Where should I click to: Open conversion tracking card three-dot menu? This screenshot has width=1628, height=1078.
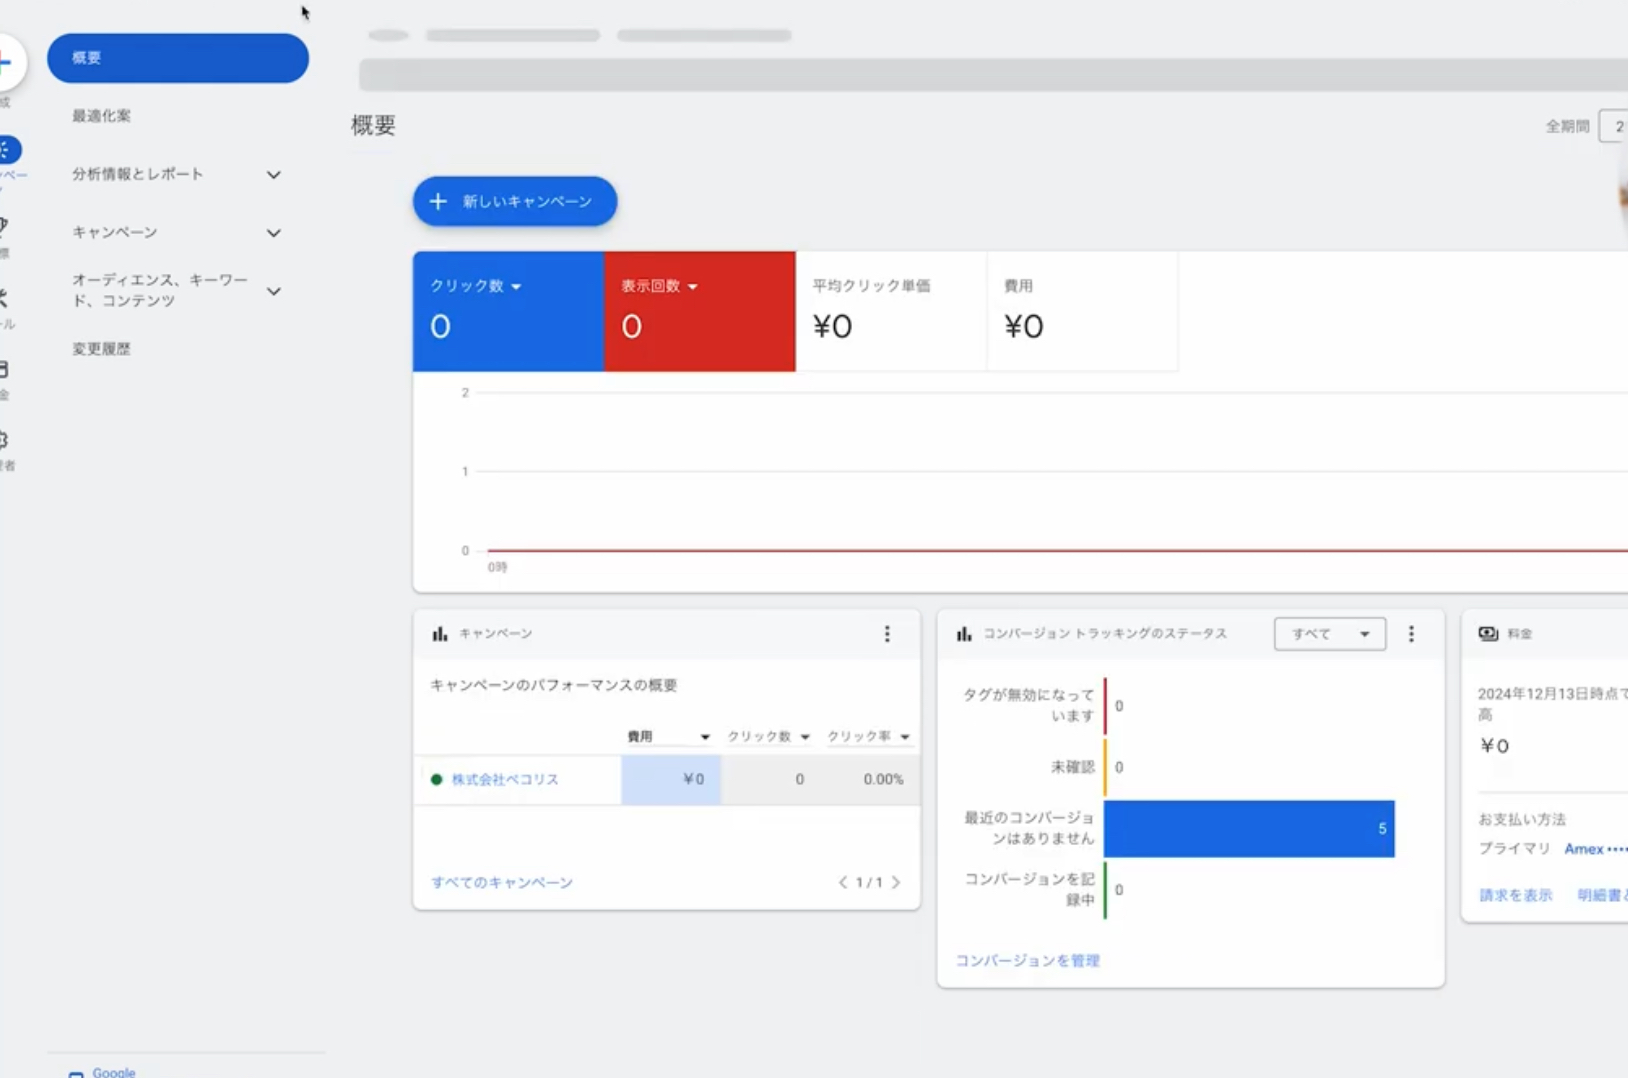1411,634
